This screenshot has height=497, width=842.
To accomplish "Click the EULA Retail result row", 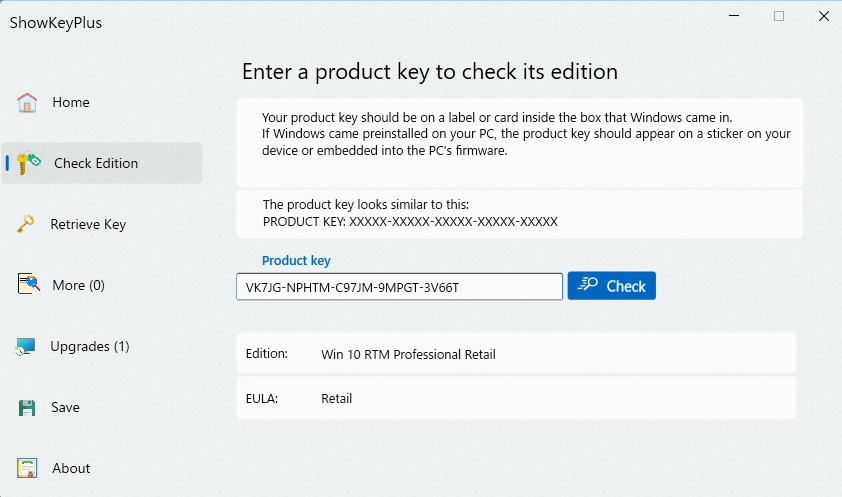I will pyautogui.click(x=516, y=398).
